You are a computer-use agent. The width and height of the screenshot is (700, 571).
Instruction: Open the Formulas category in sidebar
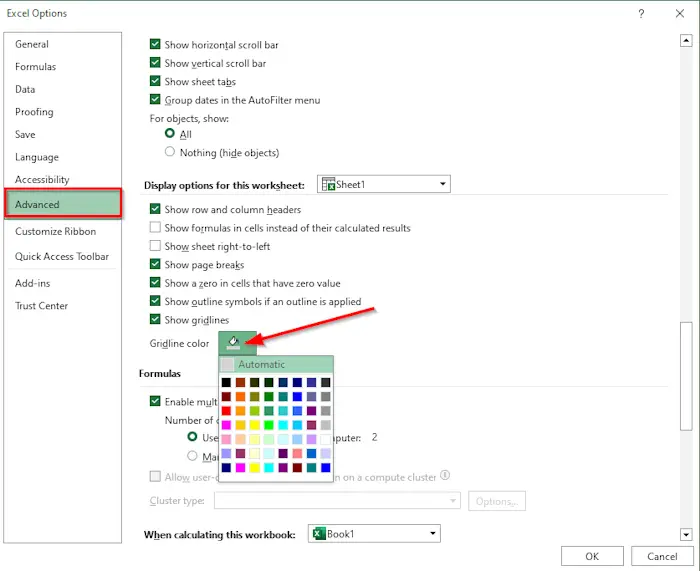(x=36, y=67)
